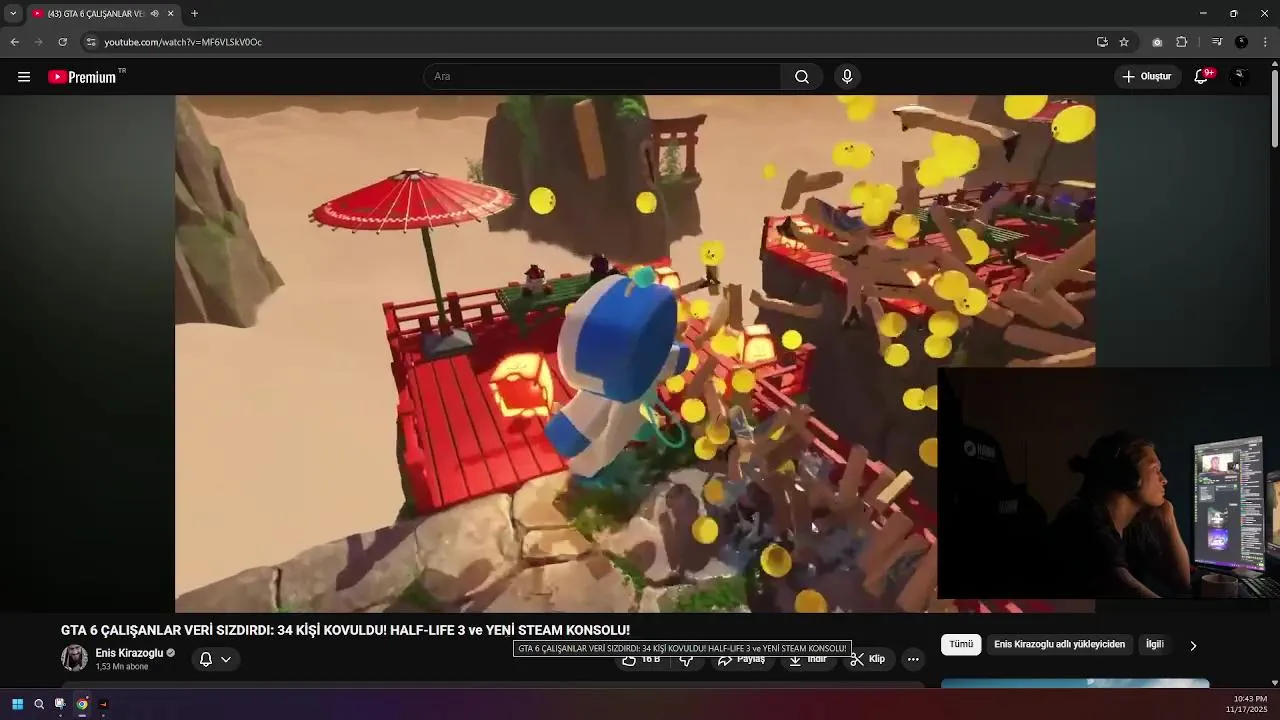Share the video with Paylaş

point(741,659)
